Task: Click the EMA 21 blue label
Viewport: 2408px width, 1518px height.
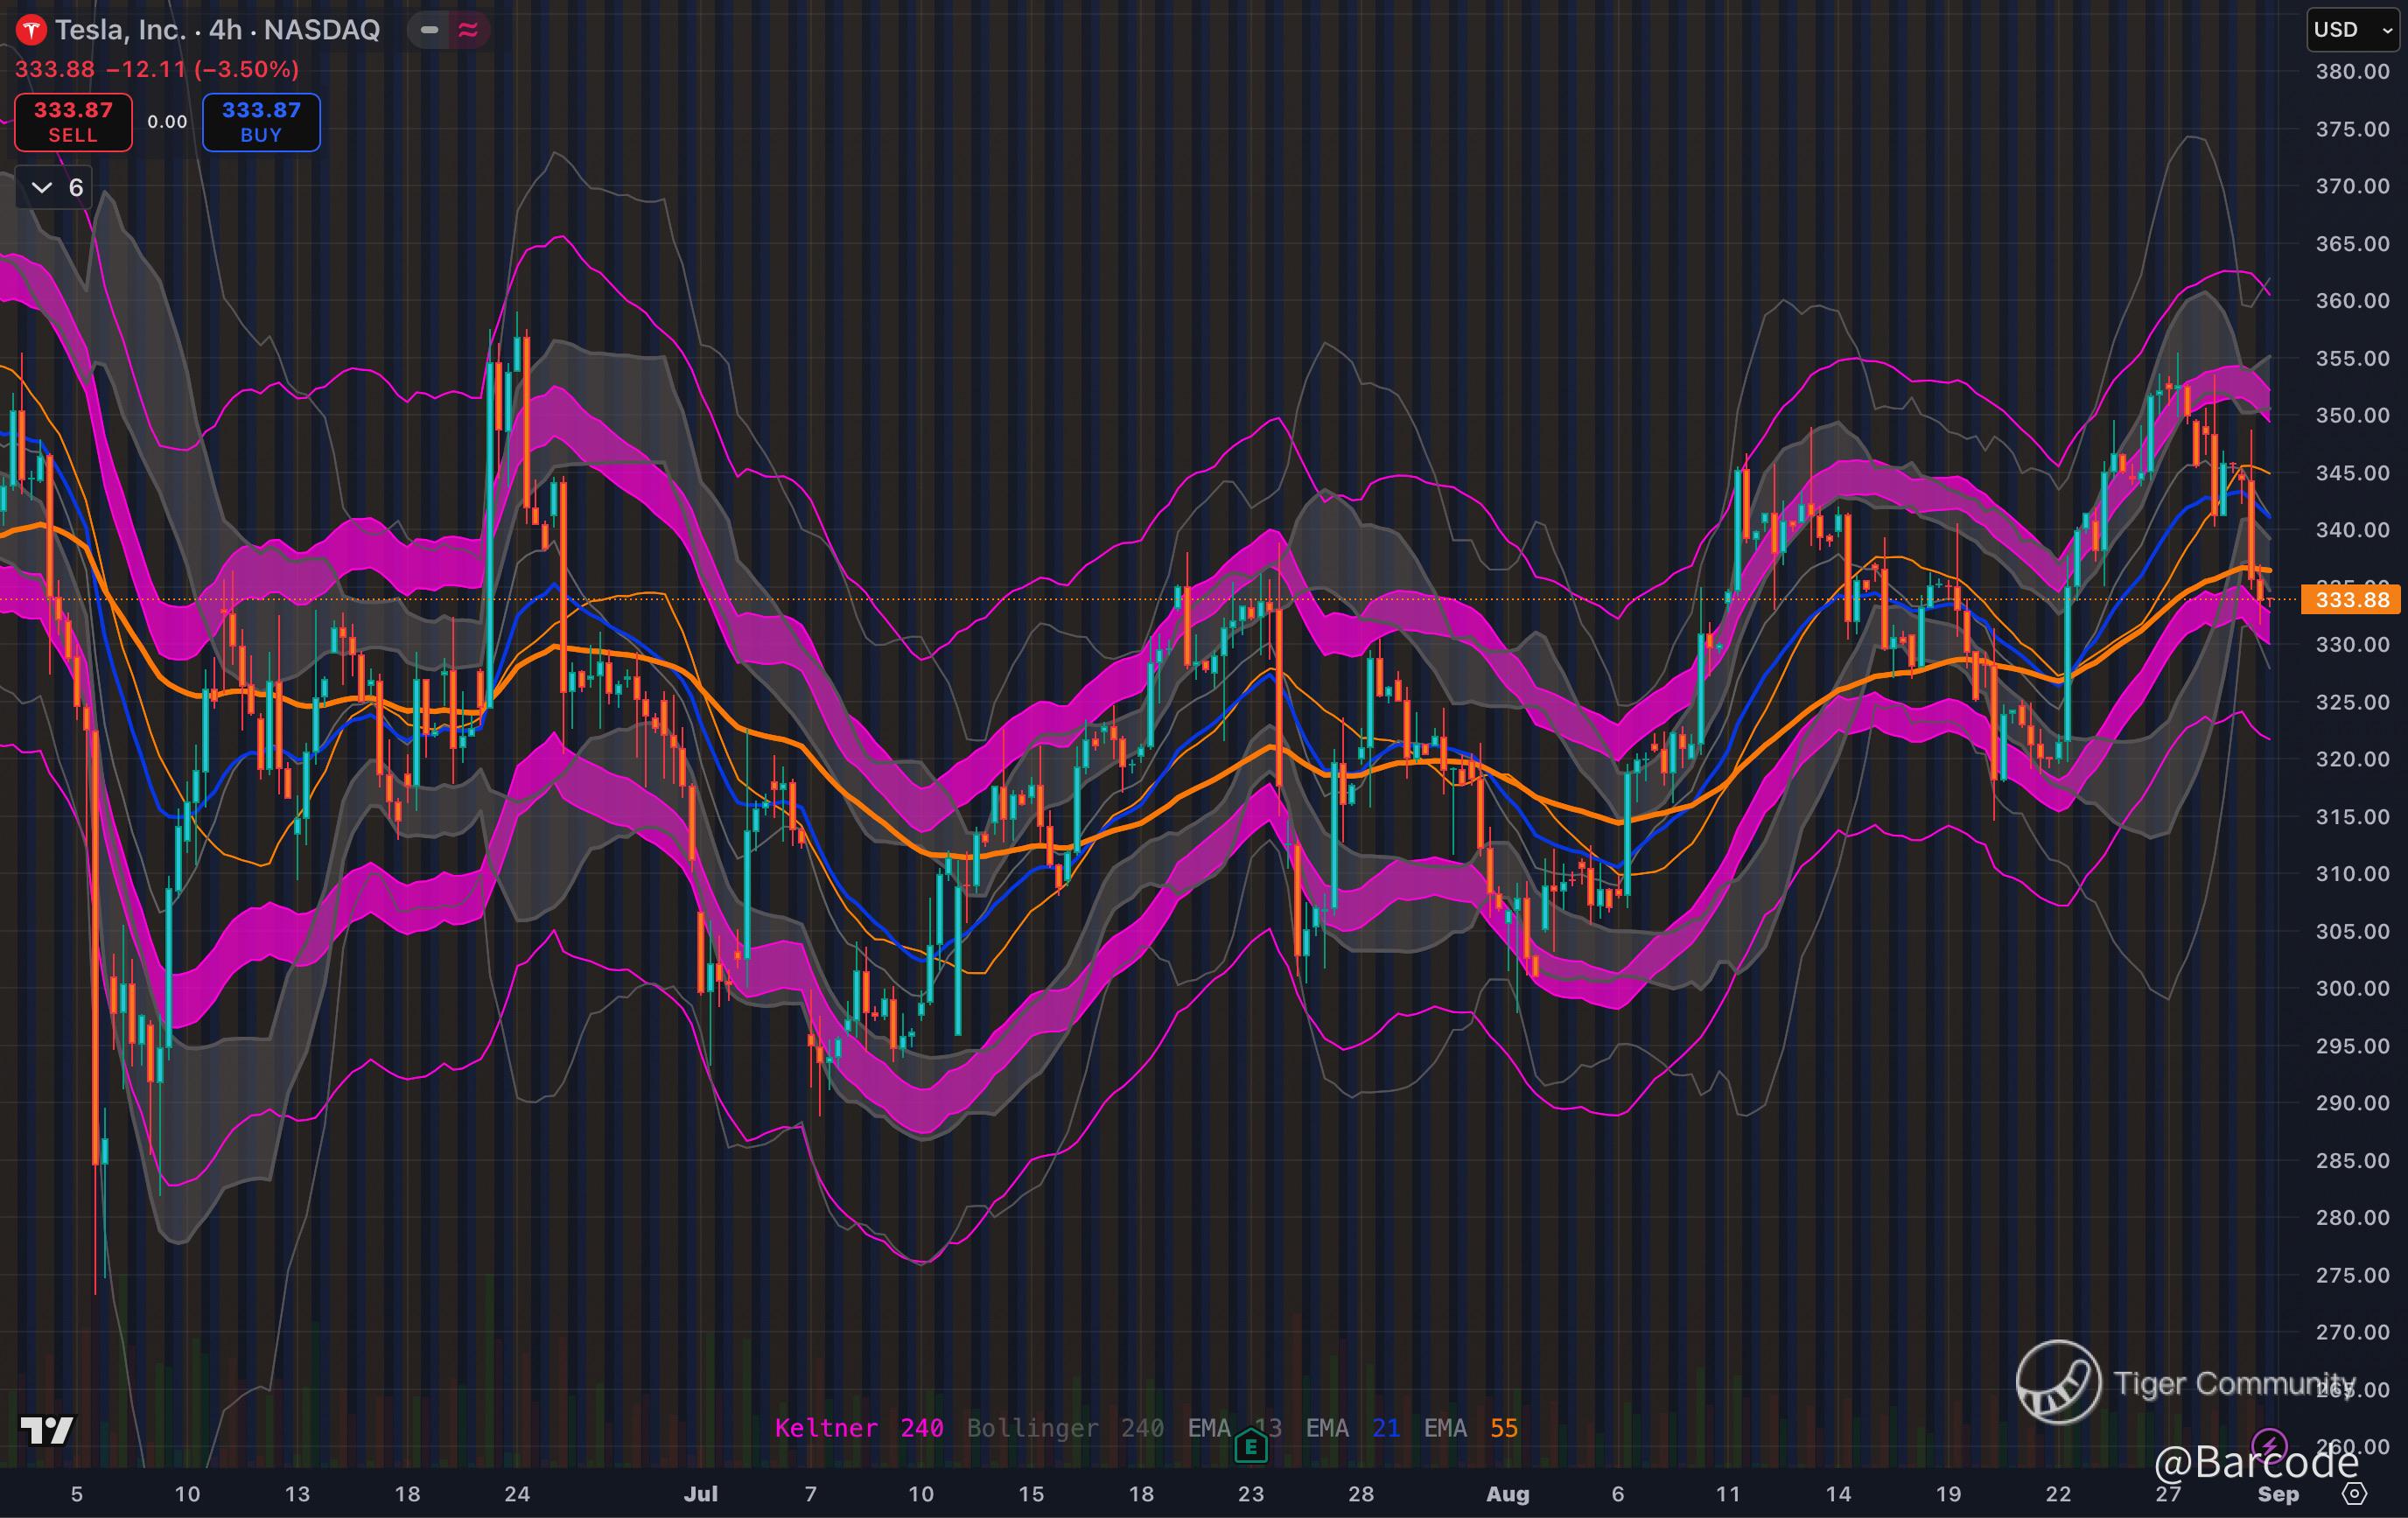Action: point(1352,1428)
